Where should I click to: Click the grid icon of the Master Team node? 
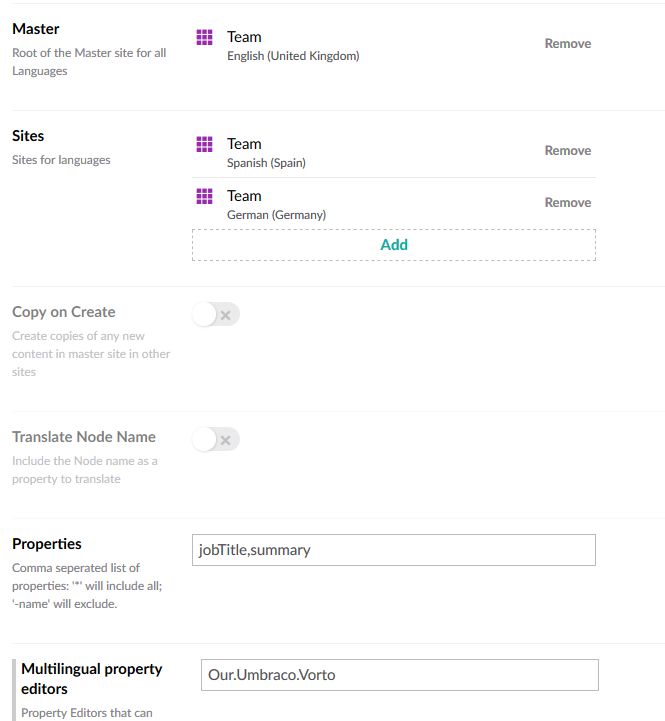point(204,37)
